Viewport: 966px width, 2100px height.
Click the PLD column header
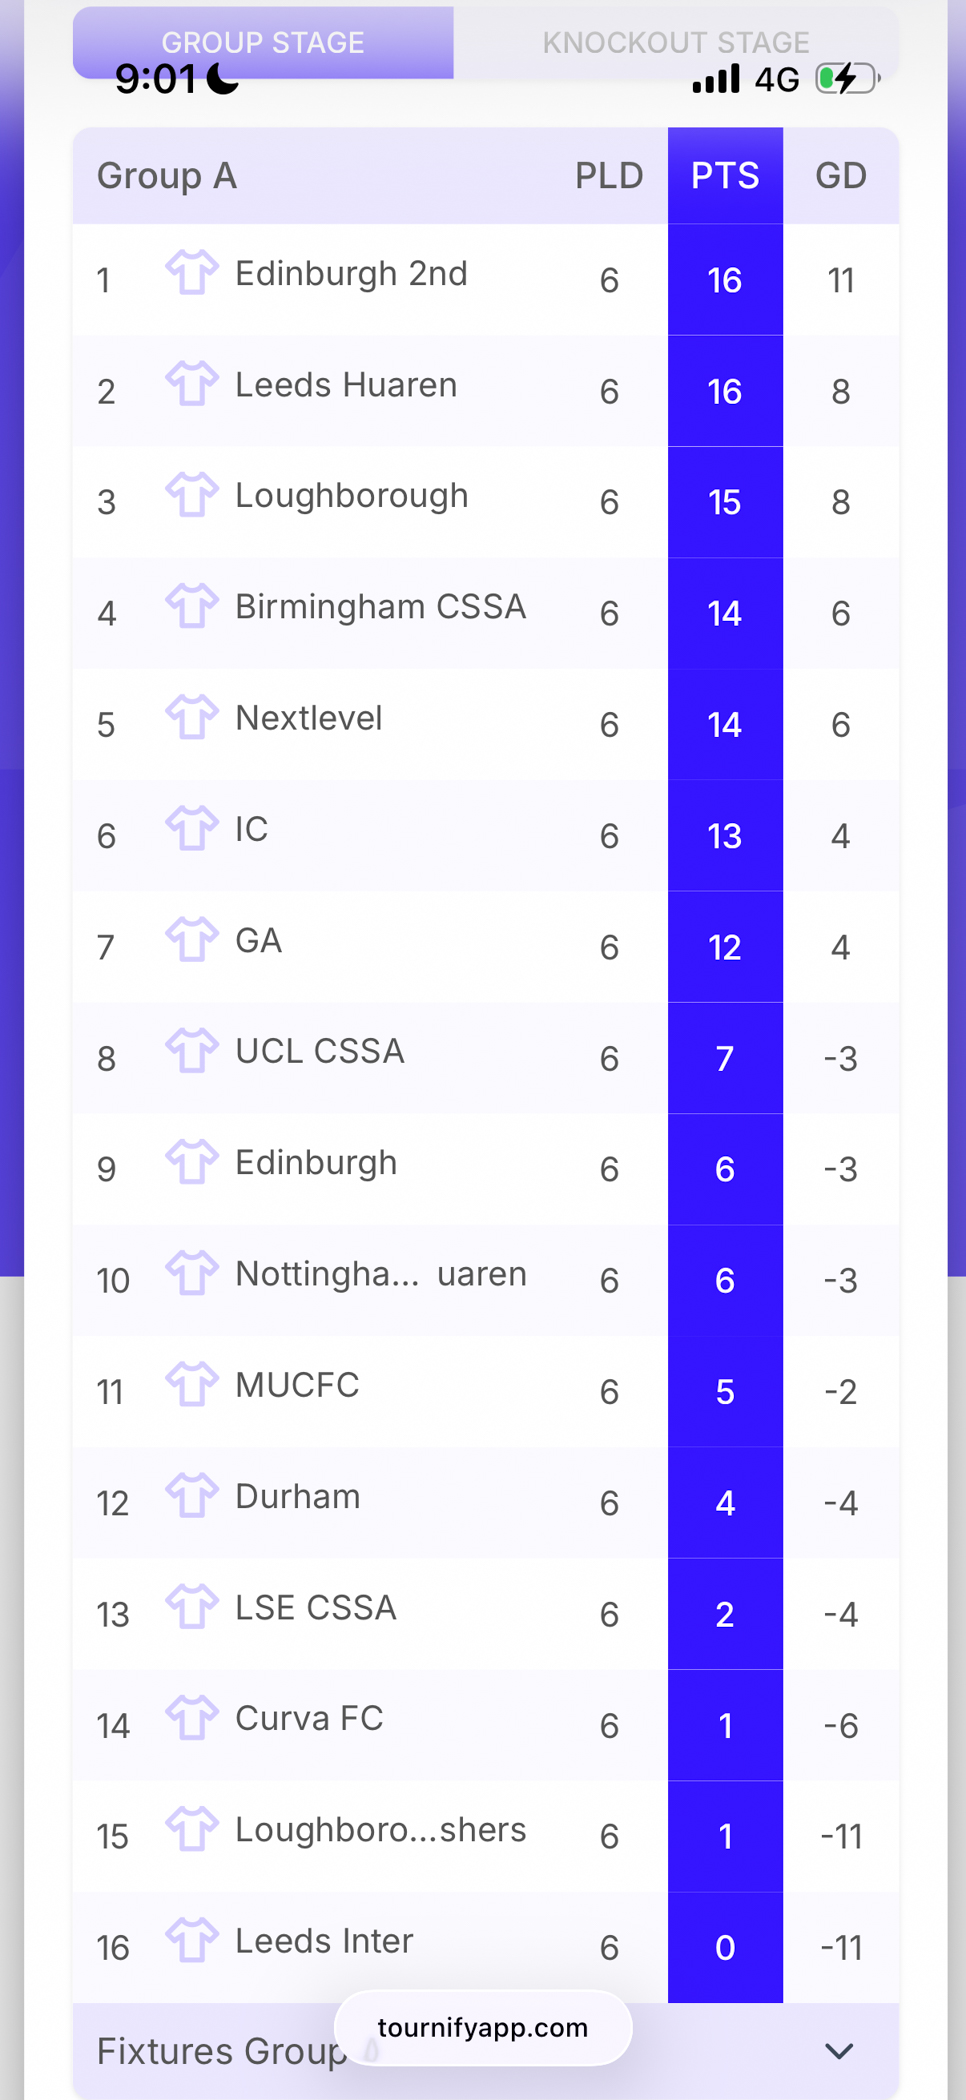(608, 176)
